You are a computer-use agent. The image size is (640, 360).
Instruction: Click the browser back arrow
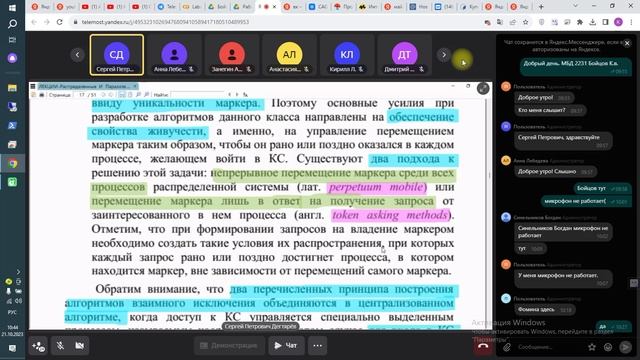33,22
